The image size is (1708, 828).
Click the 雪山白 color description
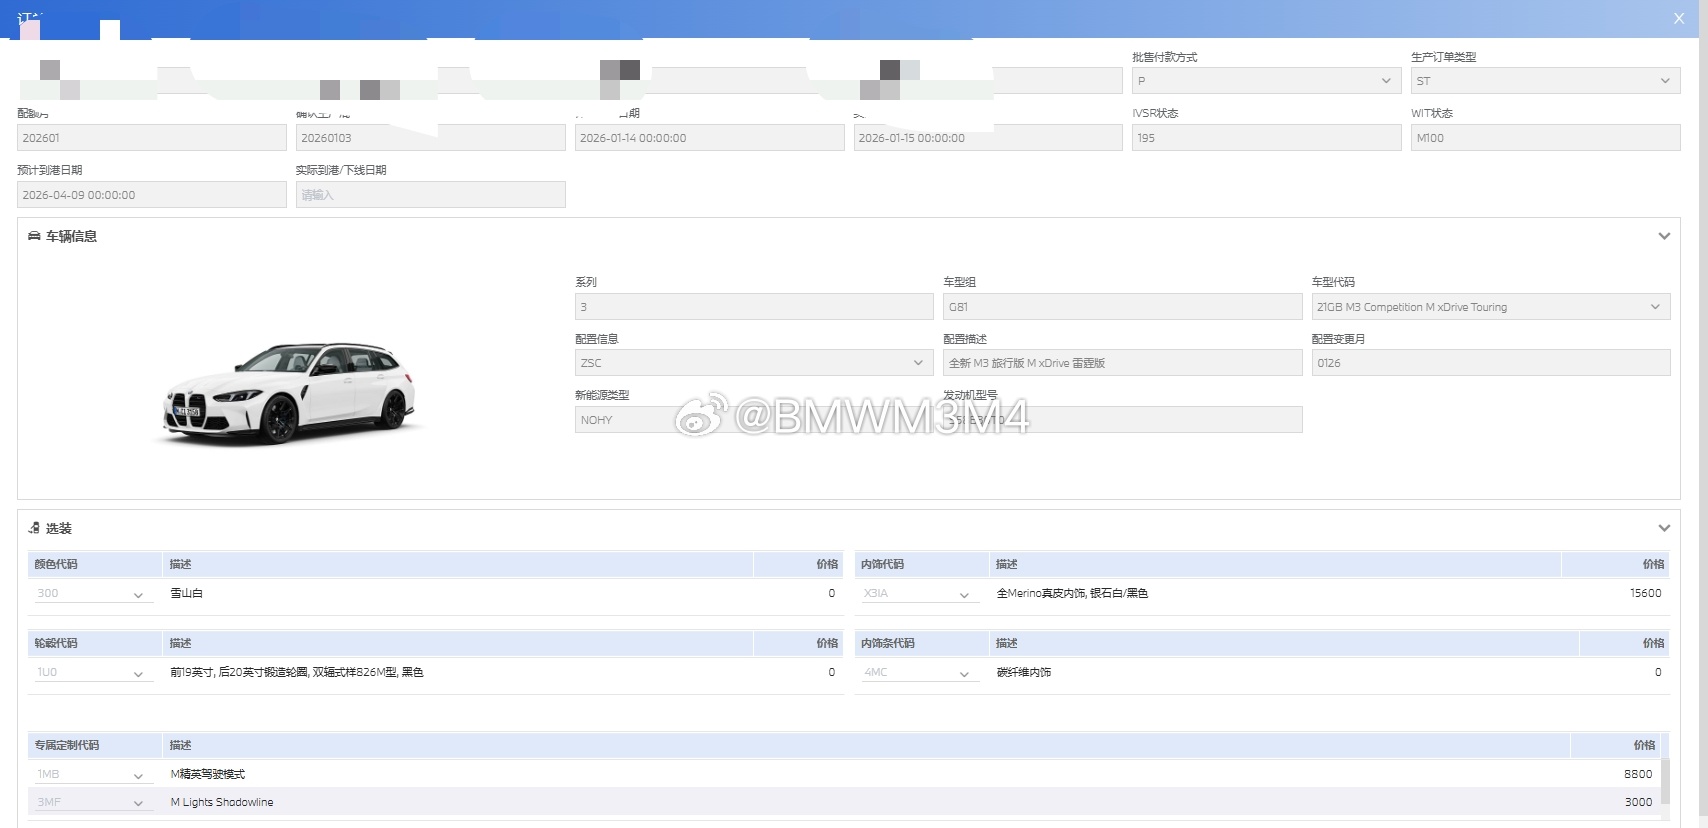tap(187, 594)
